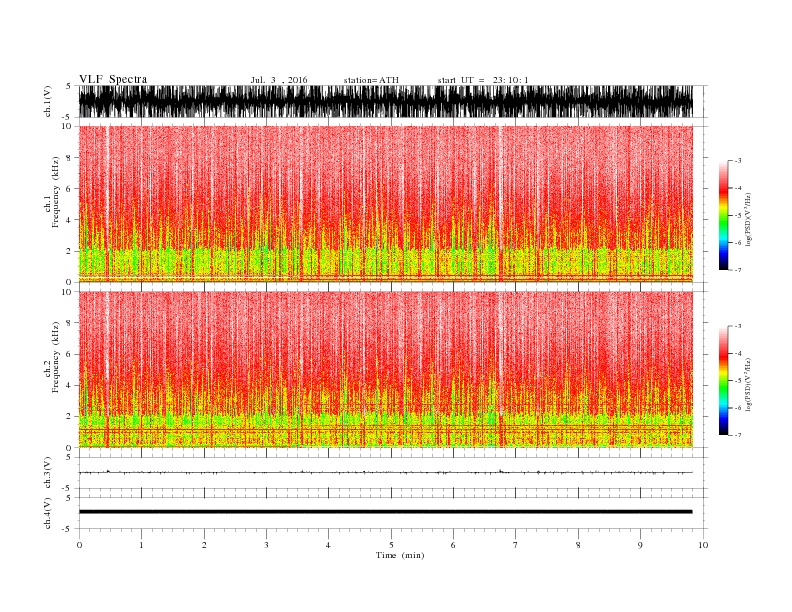
Task: Click the '4' minute tick label
Action: [x=328, y=545]
